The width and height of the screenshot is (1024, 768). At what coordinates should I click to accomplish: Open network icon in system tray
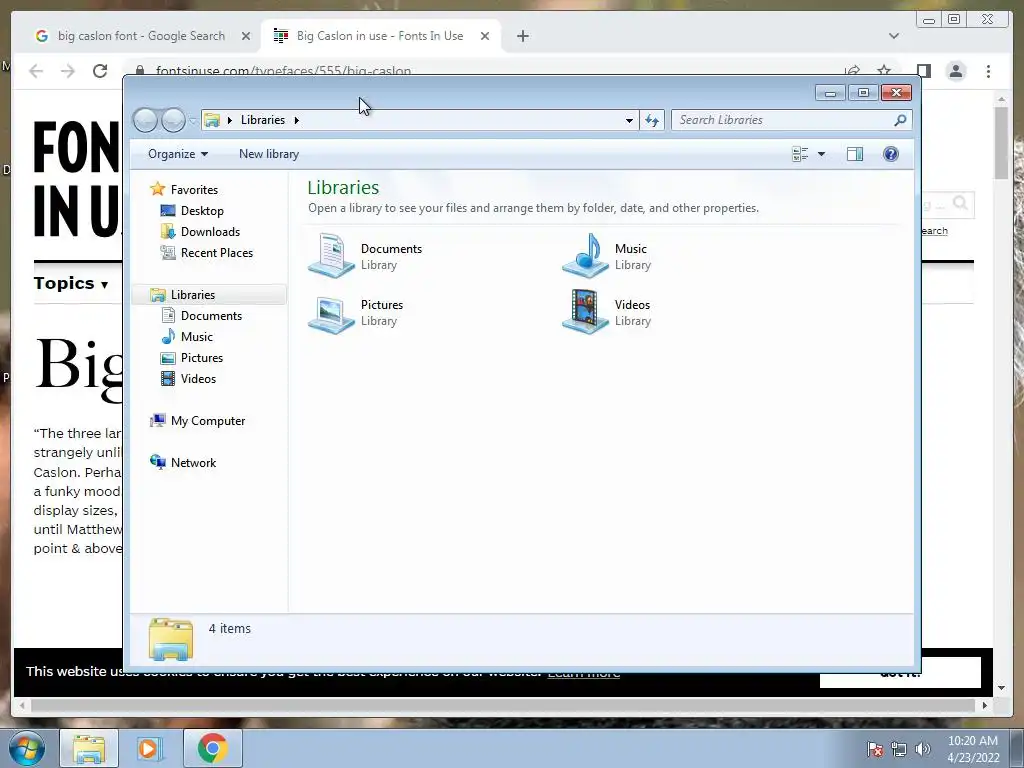899,749
